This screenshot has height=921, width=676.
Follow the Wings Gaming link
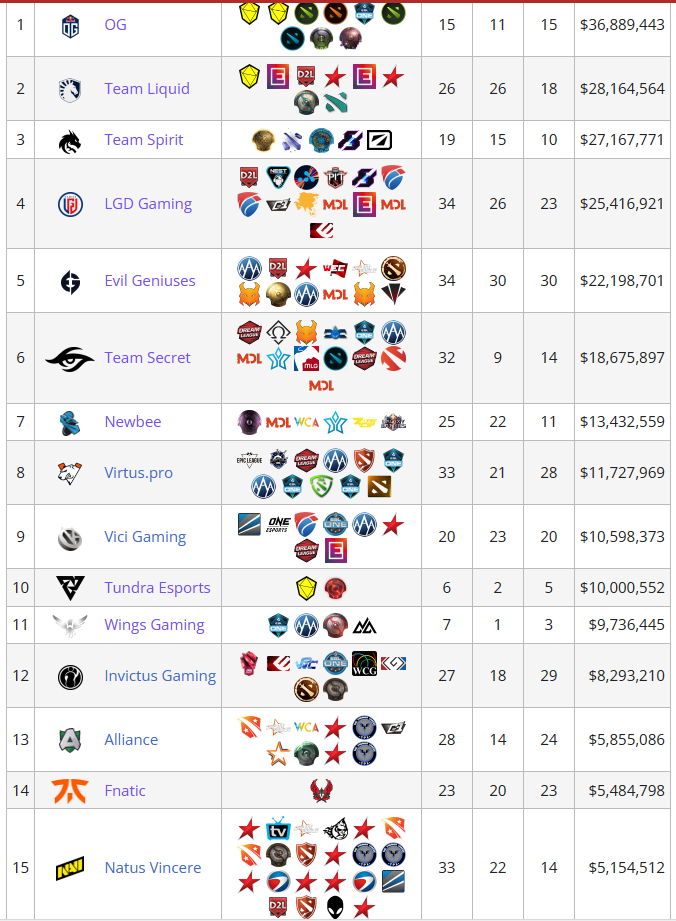[154, 625]
